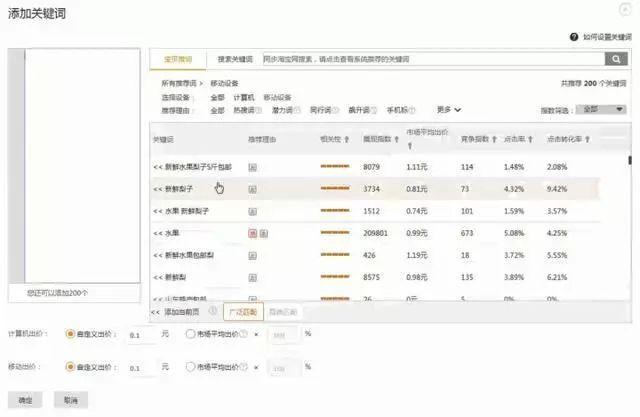Viewport: 640px width, 417px height.
Task: Sort by 相关性 column arrow
Action: 347,140
